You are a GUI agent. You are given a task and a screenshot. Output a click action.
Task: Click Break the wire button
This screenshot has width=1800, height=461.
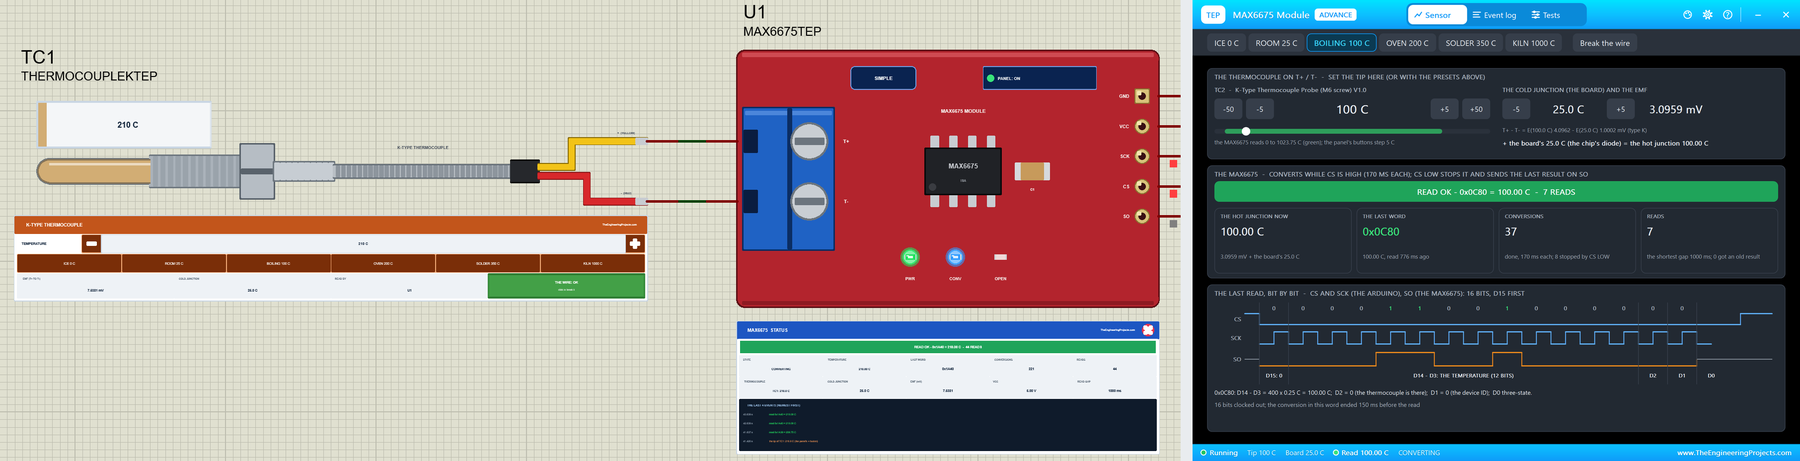point(1604,43)
